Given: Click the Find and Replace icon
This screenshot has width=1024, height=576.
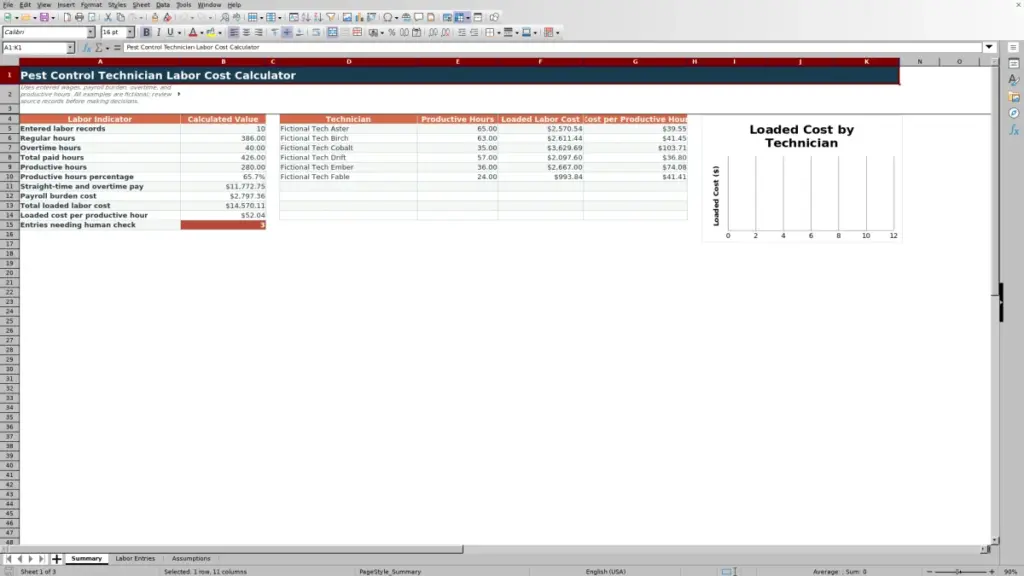Looking at the screenshot, I should point(225,18).
